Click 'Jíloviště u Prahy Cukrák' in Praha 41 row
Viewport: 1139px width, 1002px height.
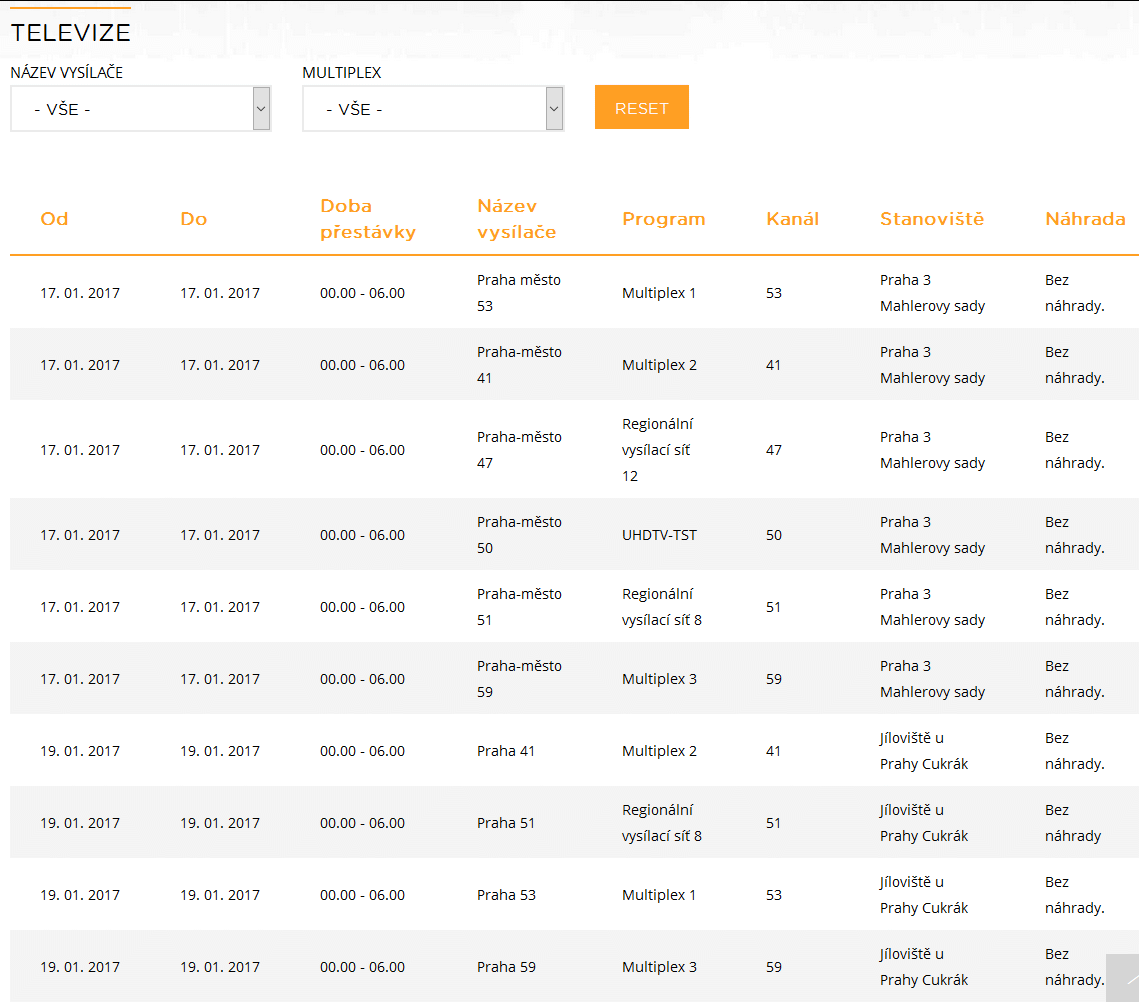[x=924, y=751]
